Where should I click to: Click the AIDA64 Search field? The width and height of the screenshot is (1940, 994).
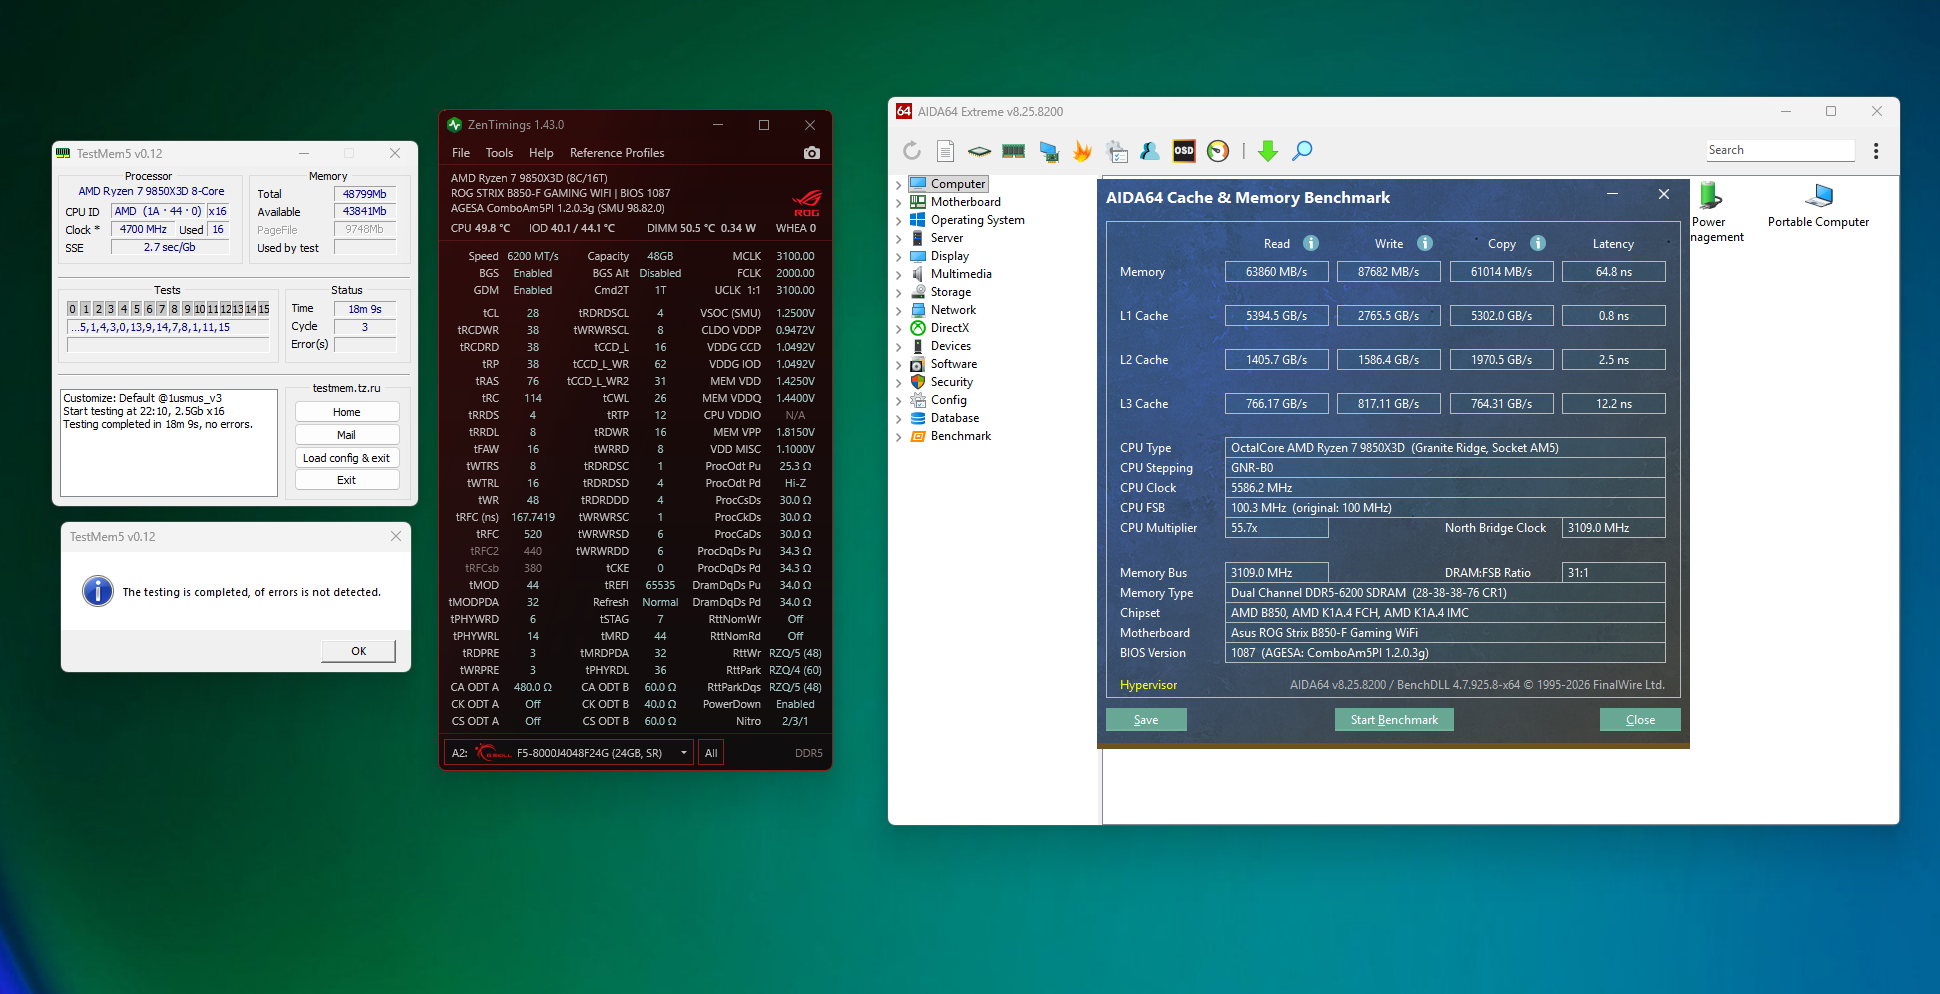tap(1780, 150)
